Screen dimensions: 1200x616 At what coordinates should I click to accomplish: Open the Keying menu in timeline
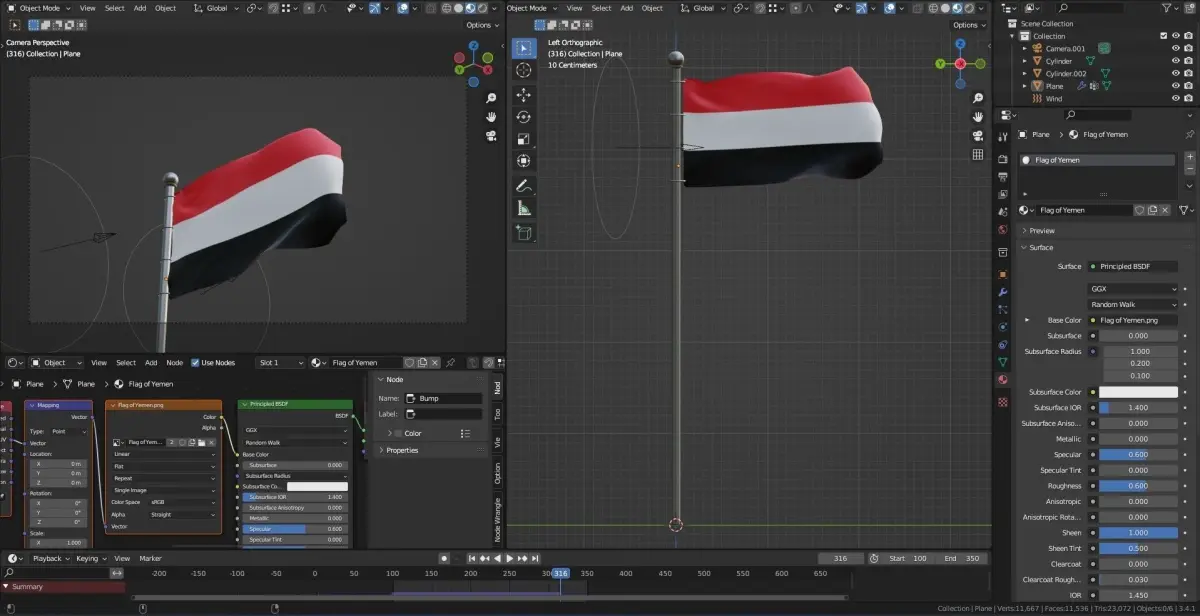click(x=90, y=558)
